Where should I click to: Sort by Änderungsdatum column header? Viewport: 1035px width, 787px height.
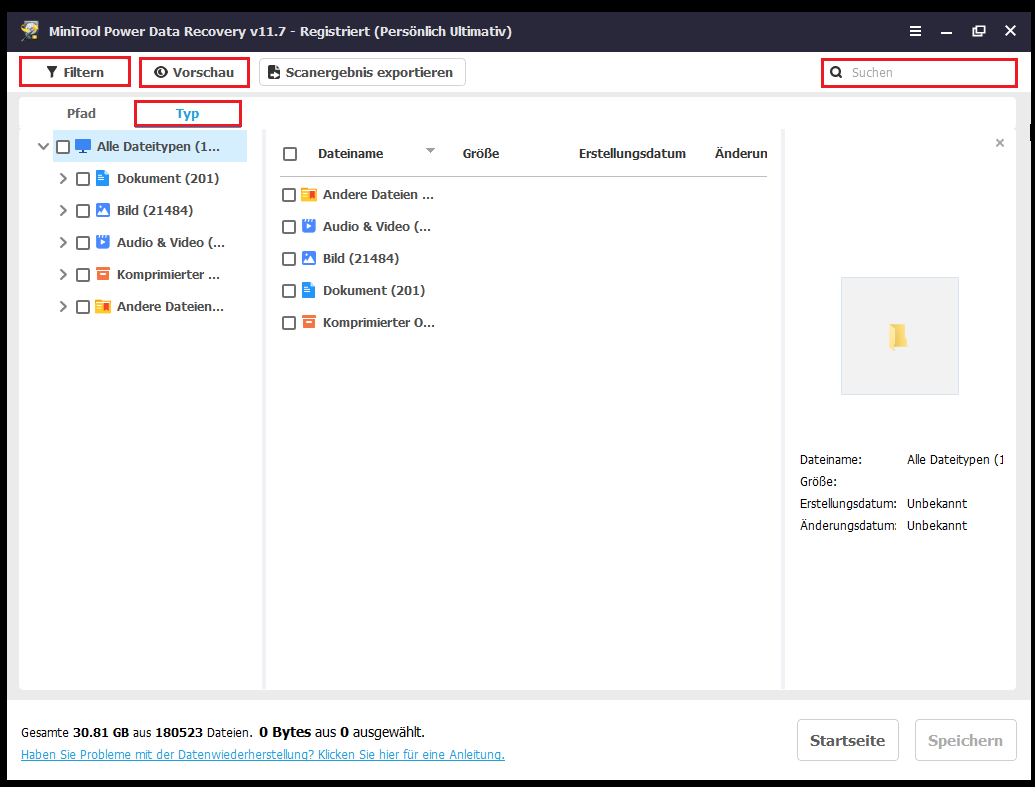pos(741,153)
